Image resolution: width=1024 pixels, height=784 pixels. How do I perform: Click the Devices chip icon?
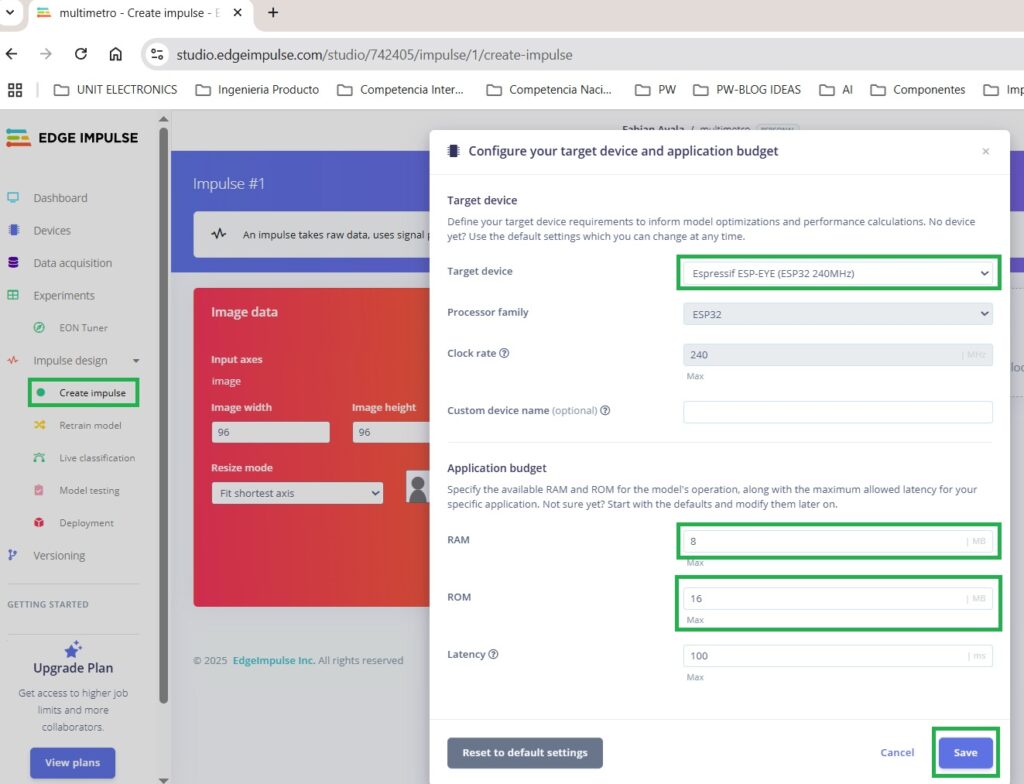coord(13,230)
